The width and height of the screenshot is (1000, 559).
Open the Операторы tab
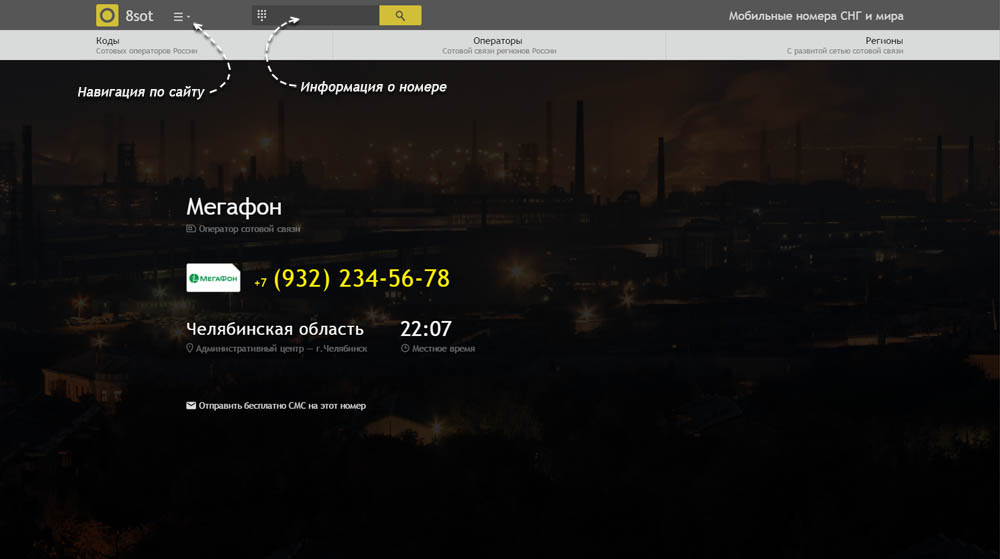[x=499, y=45]
